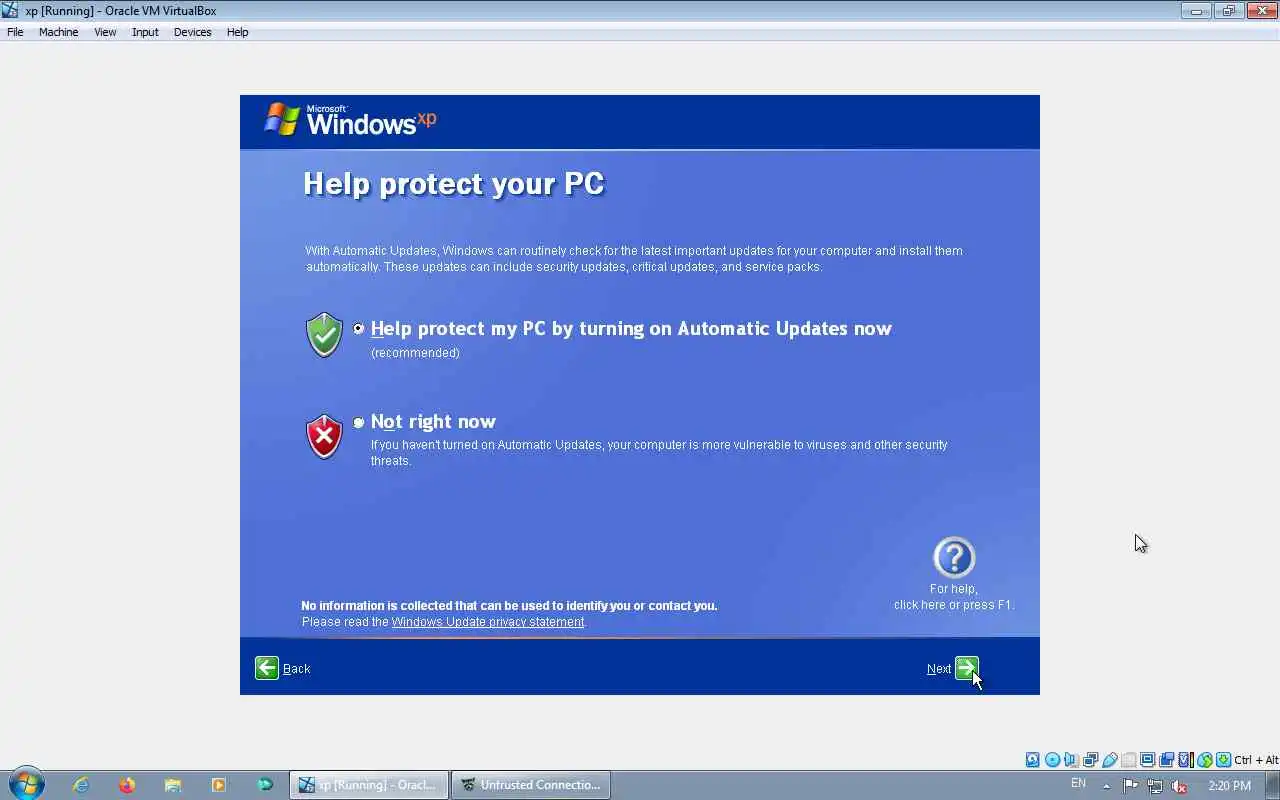Click the Next text label
Screen dimensions: 1280x800
pos(939,669)
